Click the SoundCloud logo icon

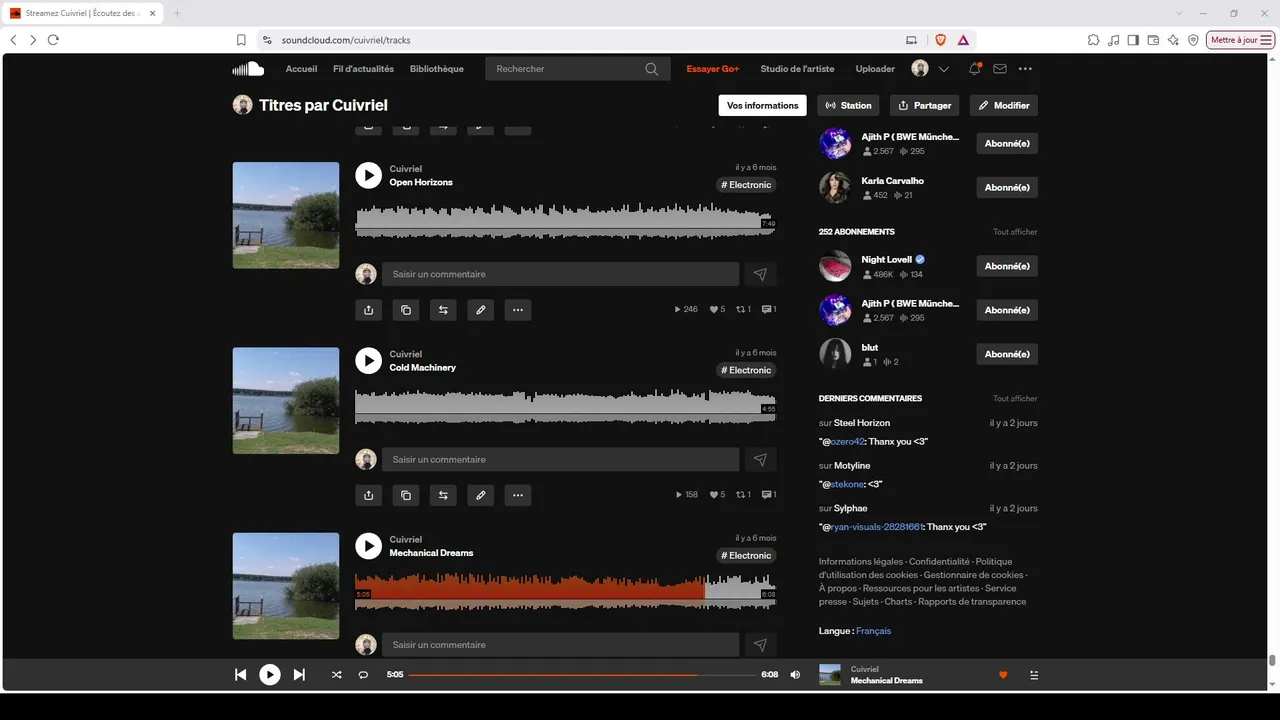pyautogui.click(x=248, y=69)
